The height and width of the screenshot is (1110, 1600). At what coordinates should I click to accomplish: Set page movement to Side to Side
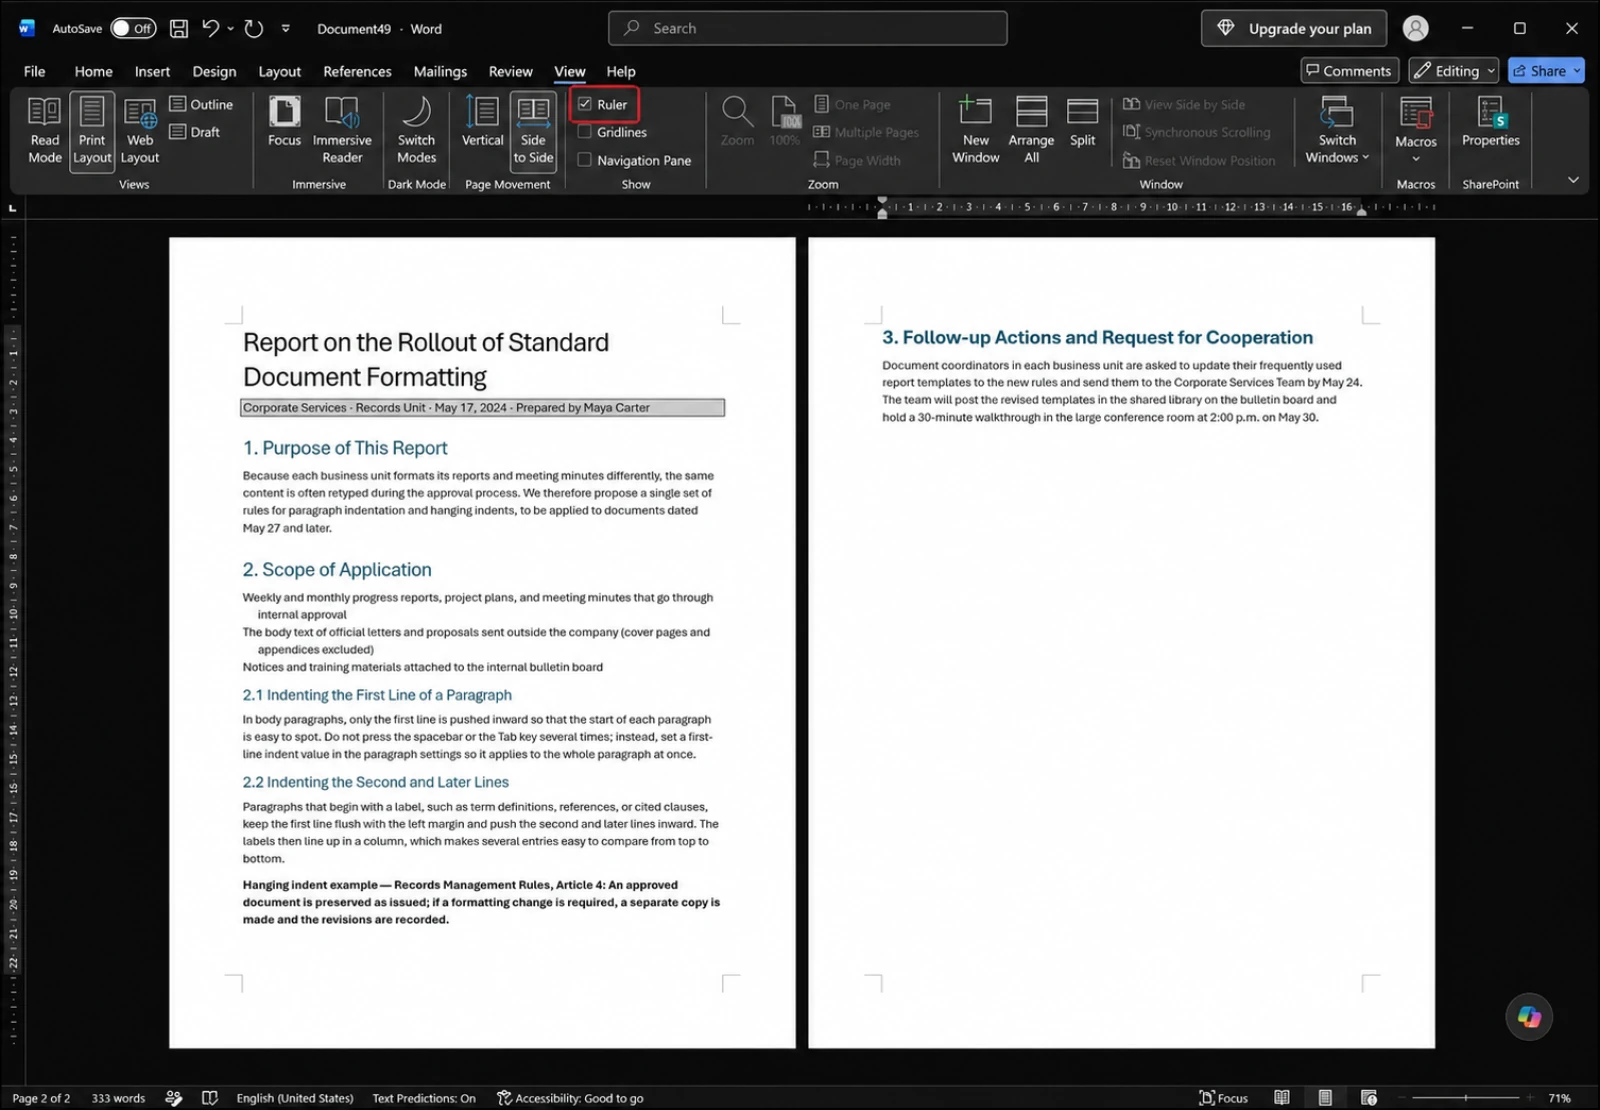[533, 131]
